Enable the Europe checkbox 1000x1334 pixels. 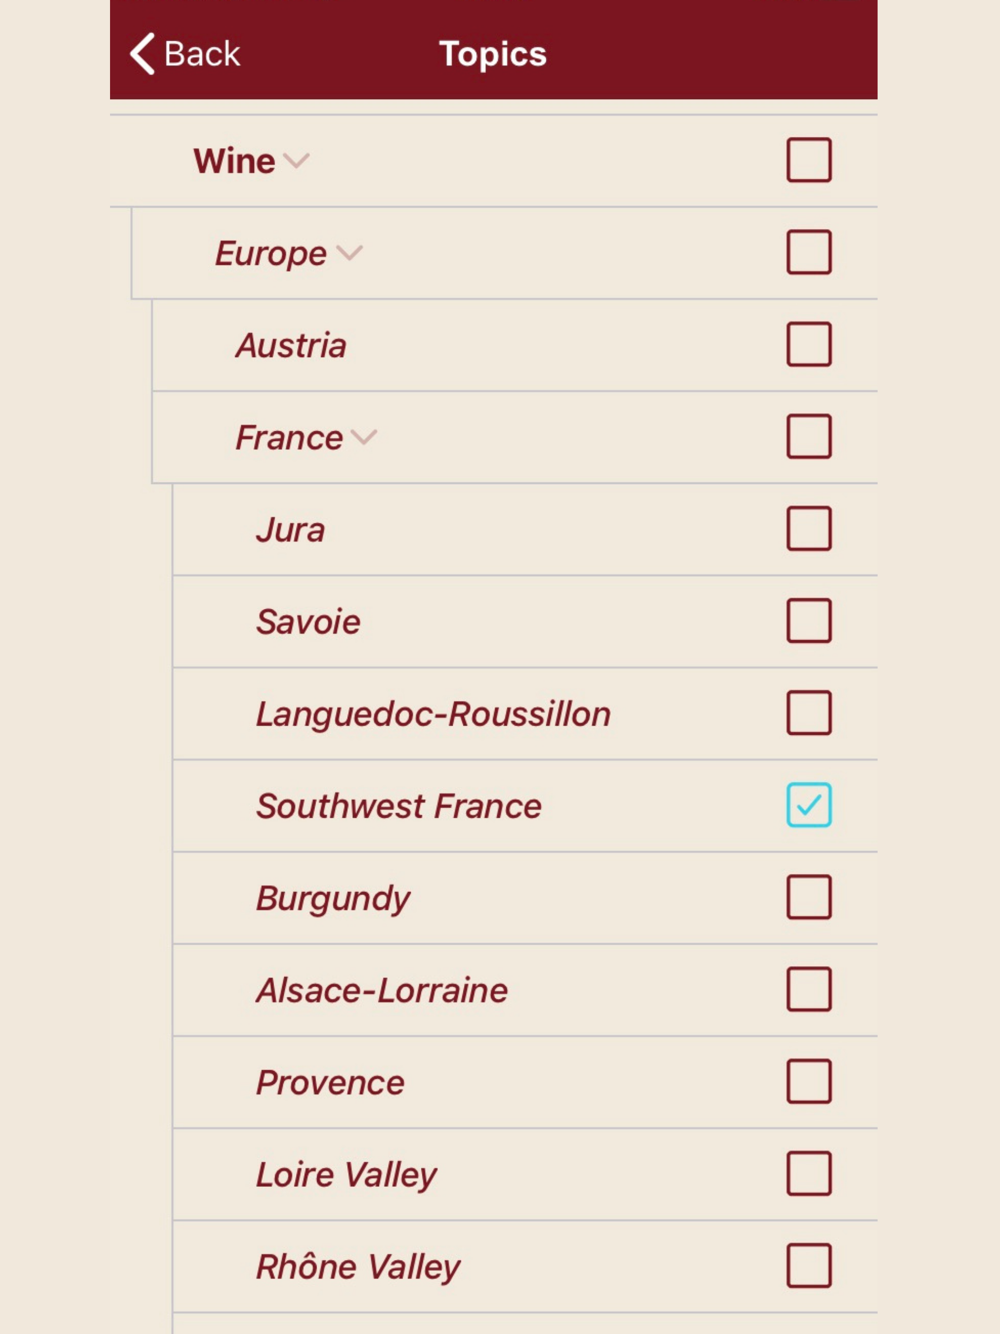pos(808,252)
